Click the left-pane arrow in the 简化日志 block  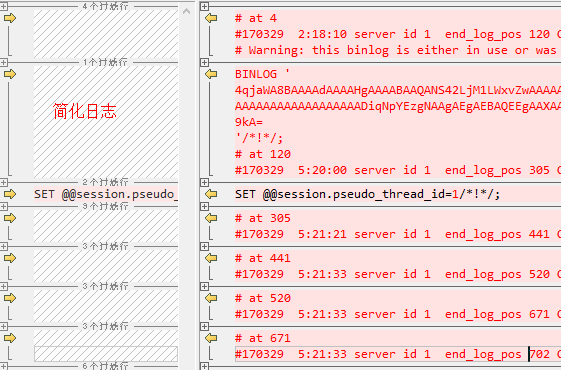point(10,74)
